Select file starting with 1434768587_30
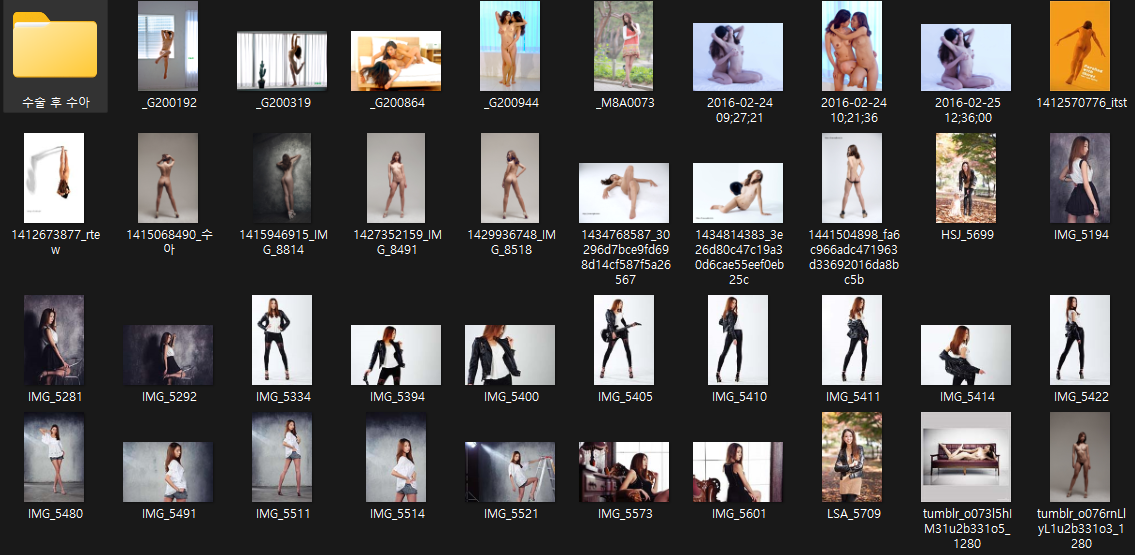Viewport: 1135px width, 555px height. (x=624, y=193)
